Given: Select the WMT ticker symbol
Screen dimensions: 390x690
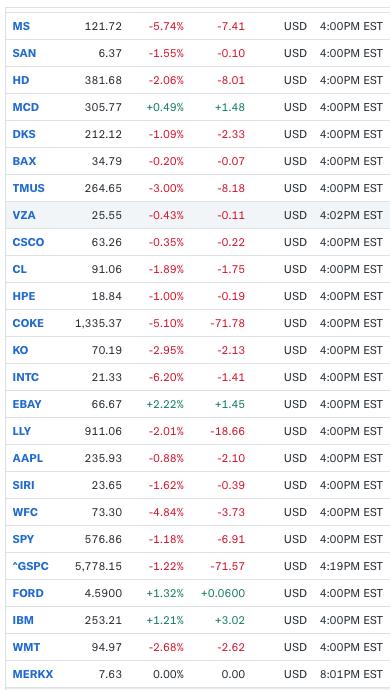Looking at the screenshot, I should pos(26,647).
